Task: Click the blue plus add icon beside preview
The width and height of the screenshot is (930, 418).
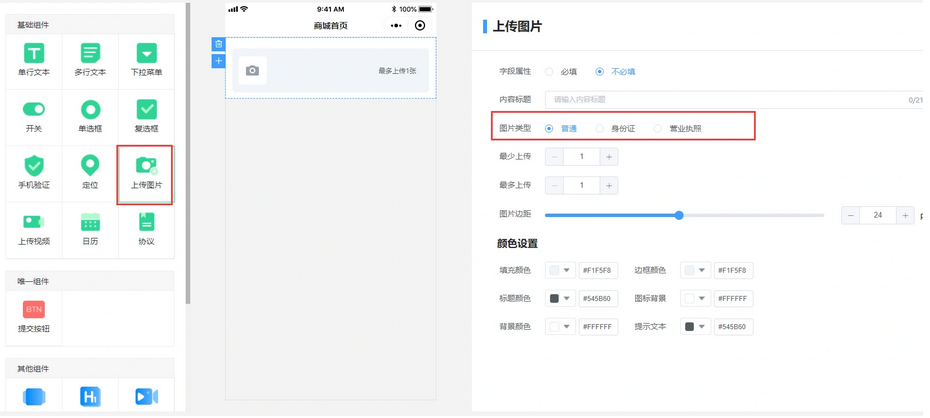Action: tap(218, 61)
